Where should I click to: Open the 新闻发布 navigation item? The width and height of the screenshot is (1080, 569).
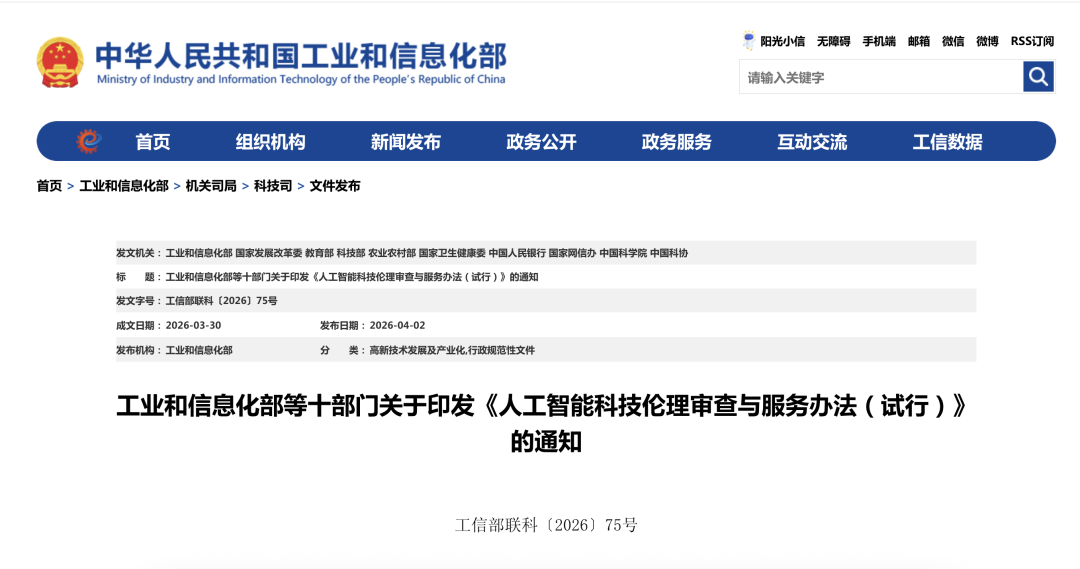pyautogui.click(x=406, y=142)
